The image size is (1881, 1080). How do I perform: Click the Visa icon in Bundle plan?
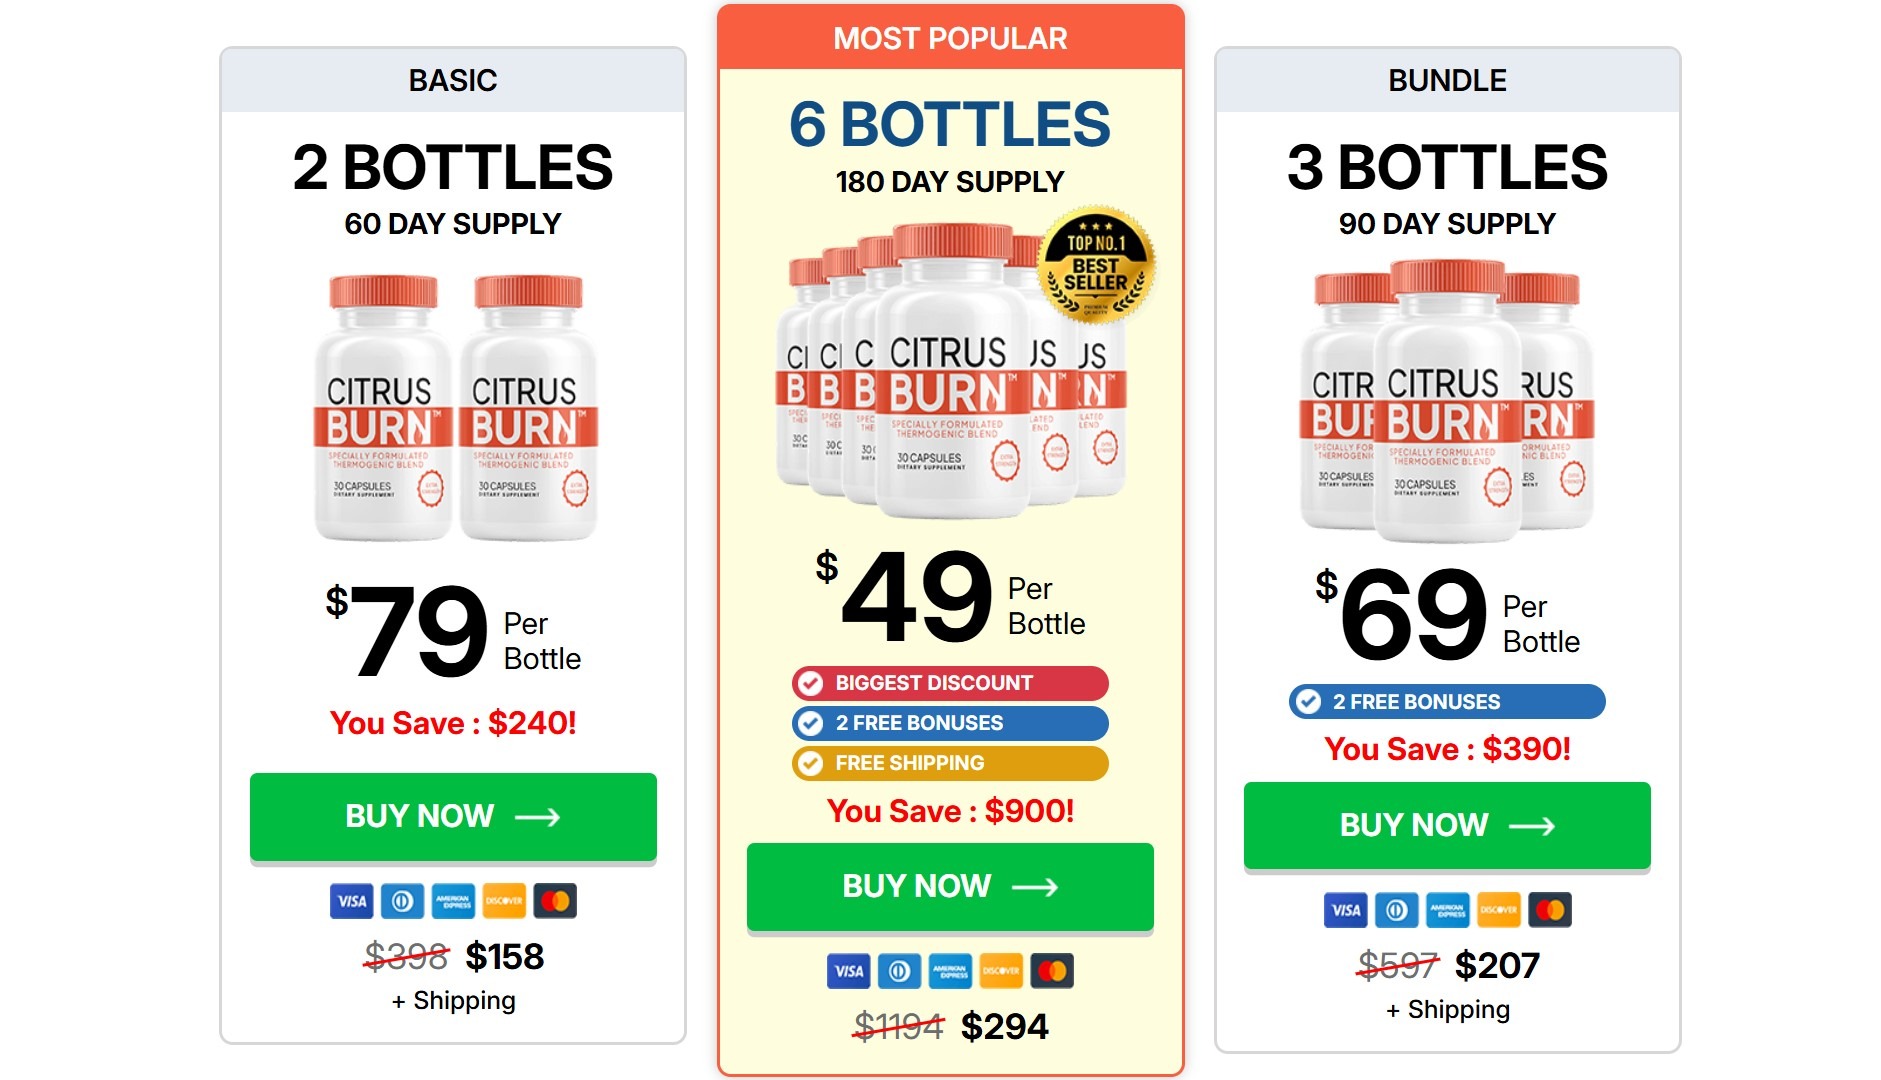(x=1346, y=910)
